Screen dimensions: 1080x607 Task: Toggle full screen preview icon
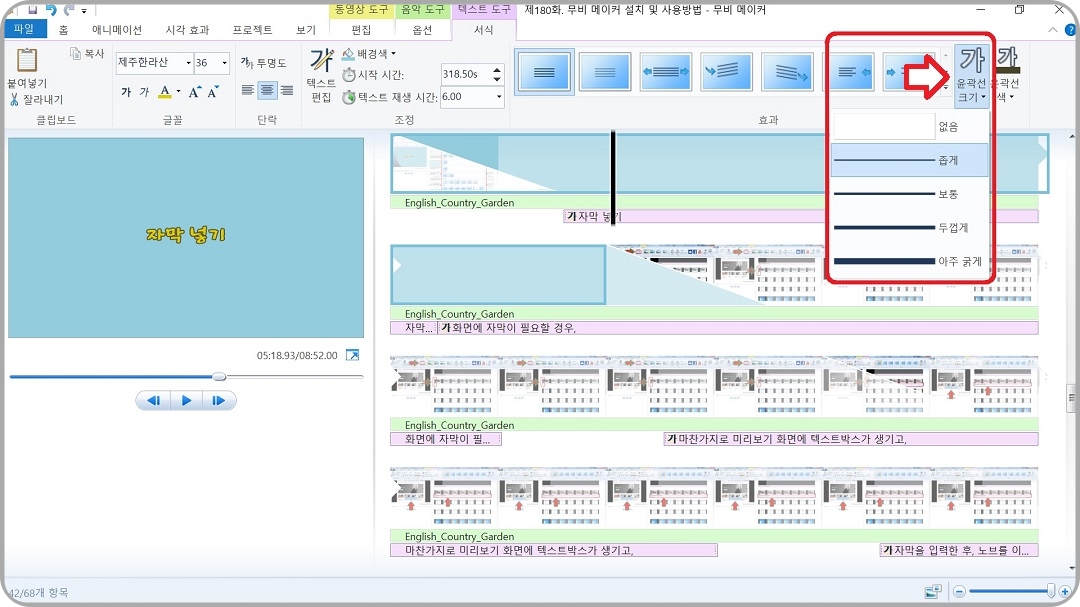tap(352, 356)
